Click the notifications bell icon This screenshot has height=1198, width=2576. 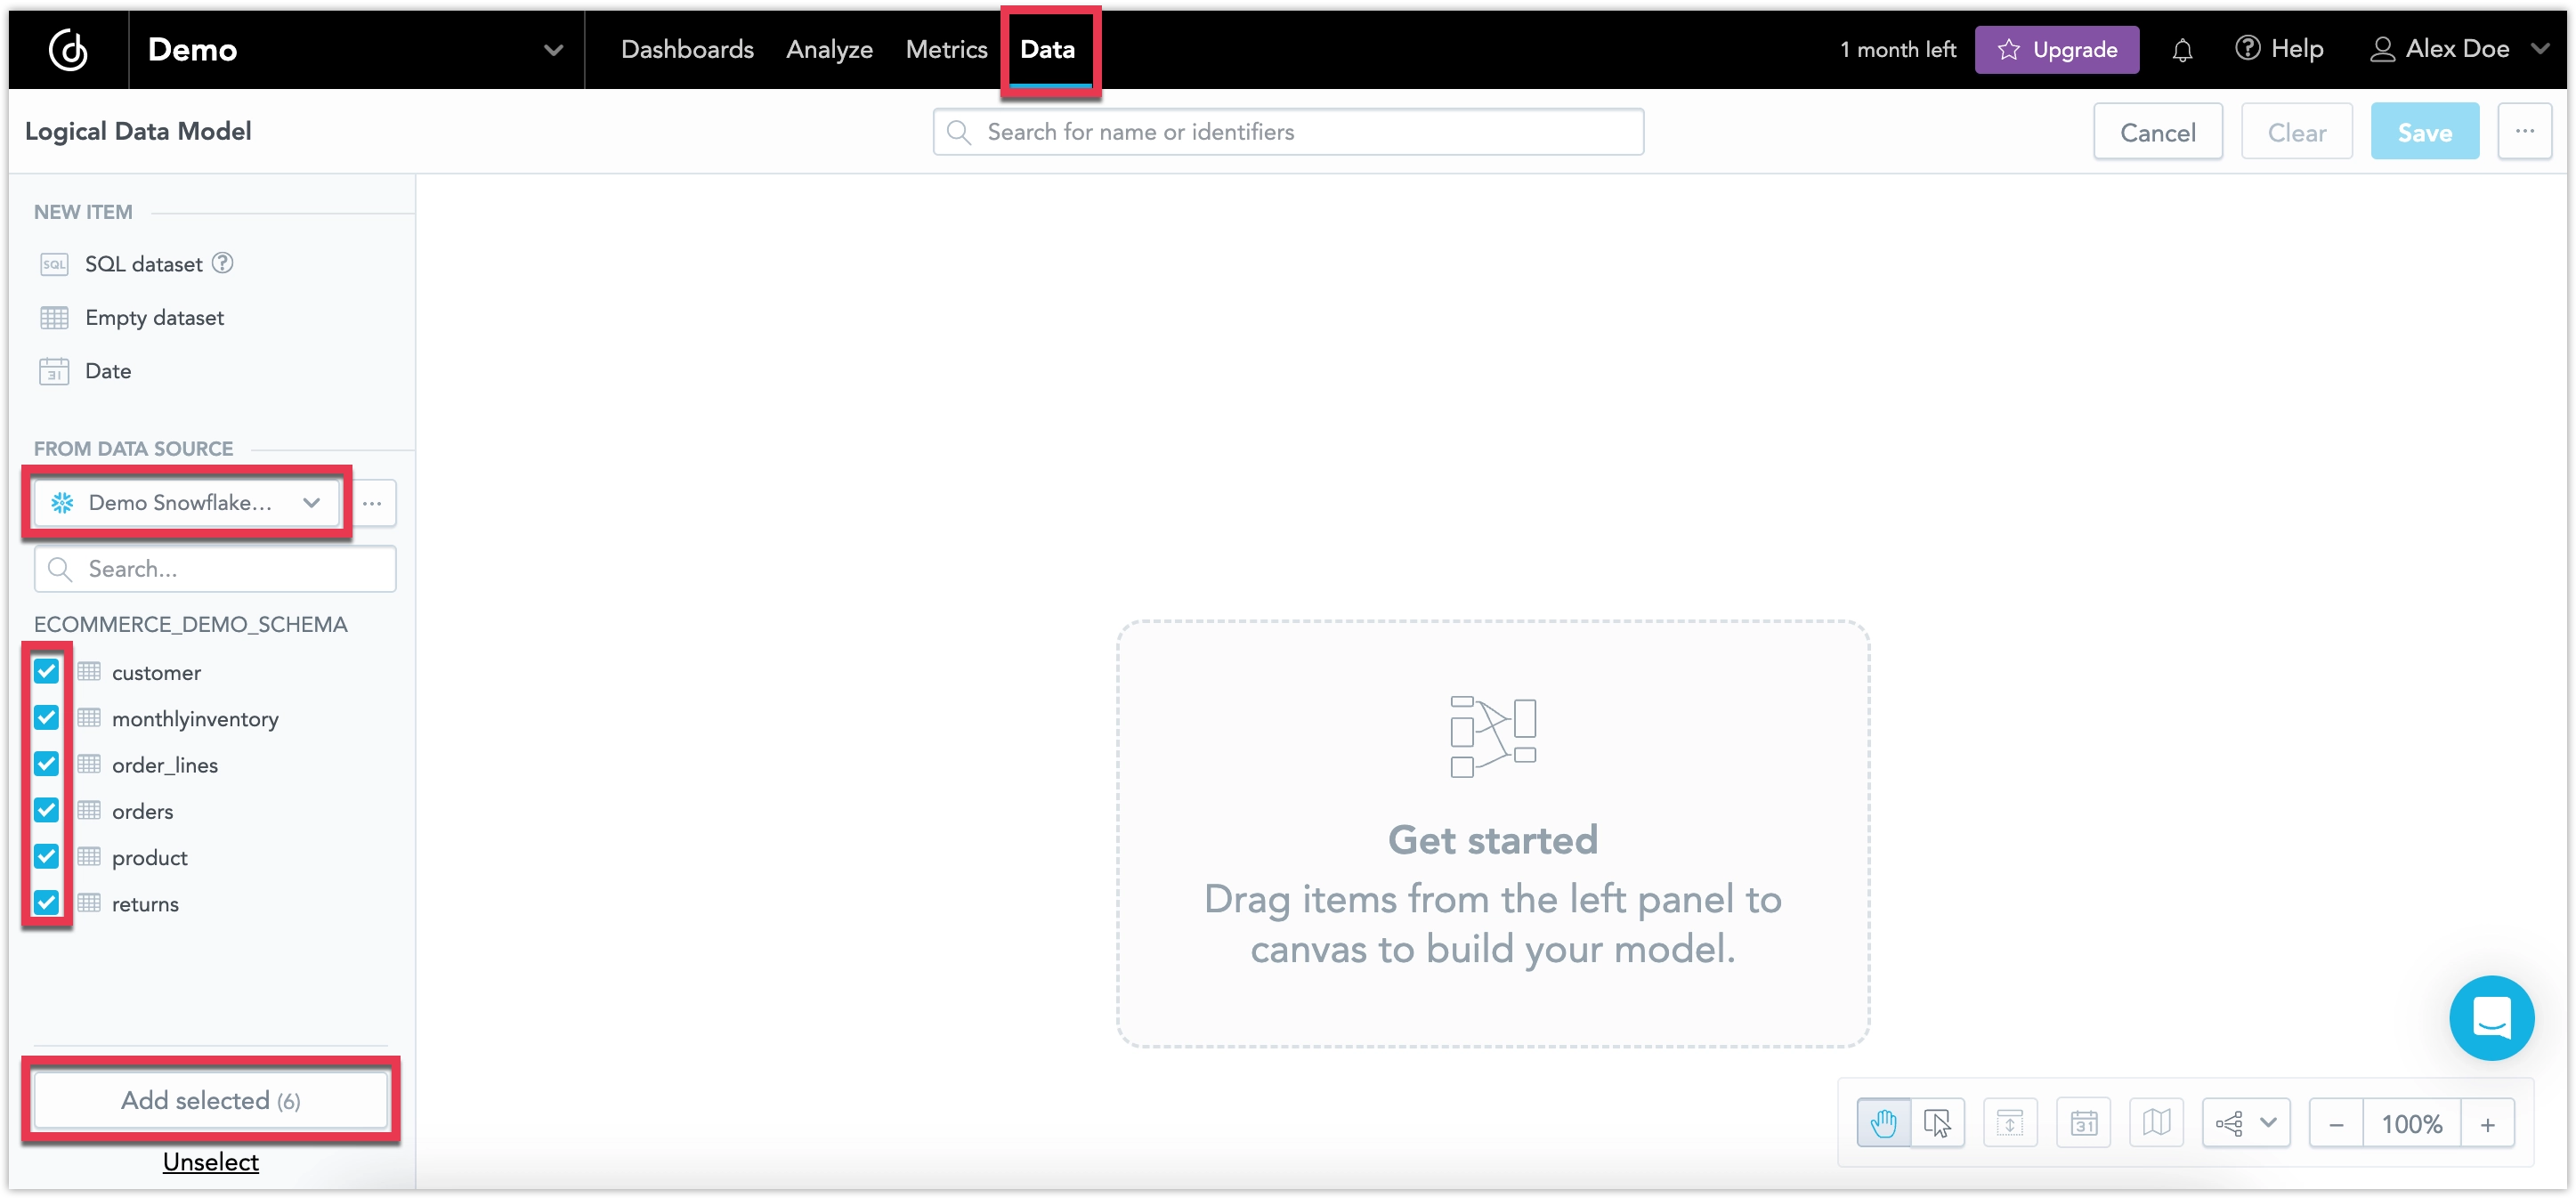pyautogui.click(x=2185, y=48)
